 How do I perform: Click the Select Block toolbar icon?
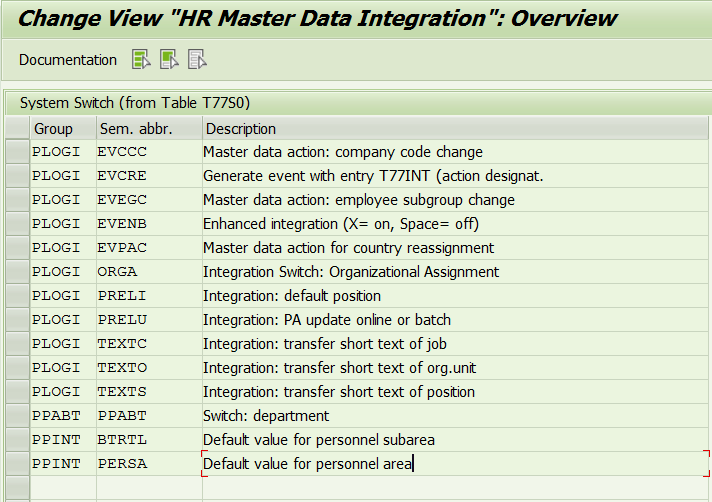coord(169,60)
